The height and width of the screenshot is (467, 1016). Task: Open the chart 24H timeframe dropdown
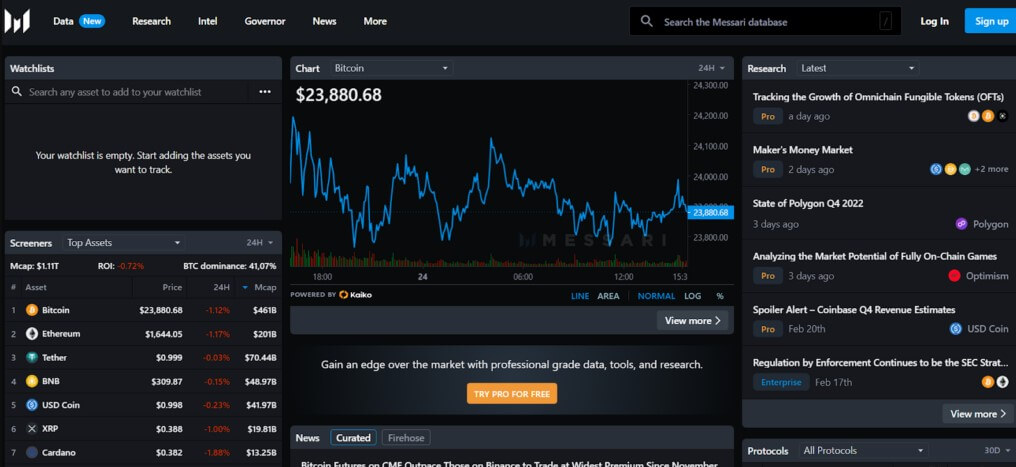711,68
